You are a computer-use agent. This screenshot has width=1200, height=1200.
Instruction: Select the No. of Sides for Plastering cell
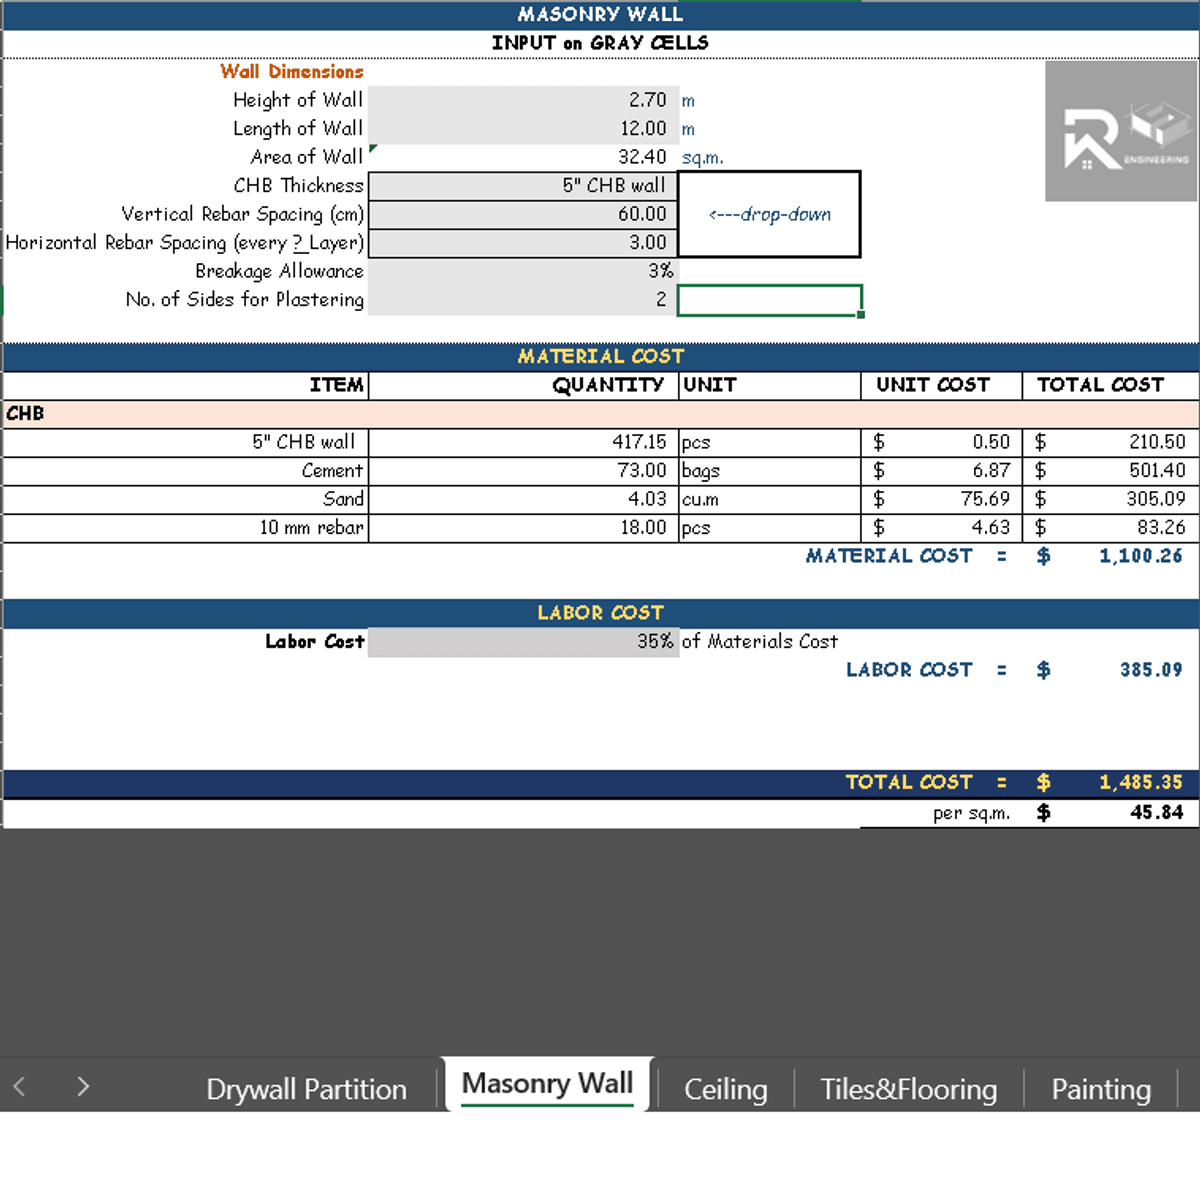coord(523,300)
